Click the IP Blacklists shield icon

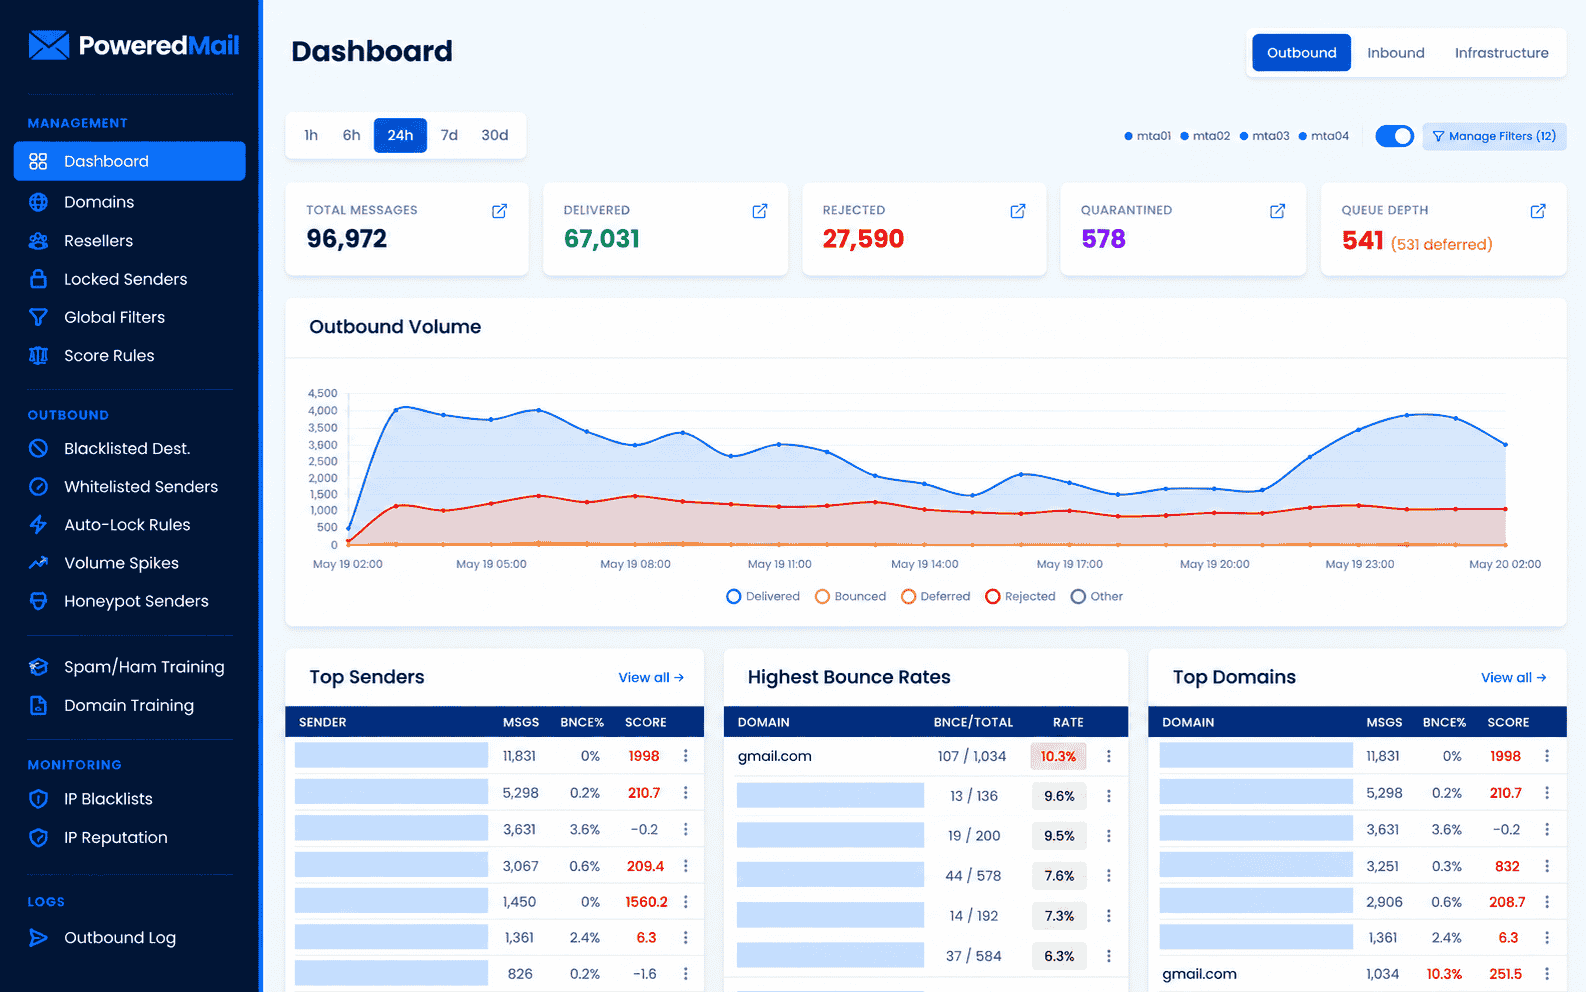click(x=38, y=799)
